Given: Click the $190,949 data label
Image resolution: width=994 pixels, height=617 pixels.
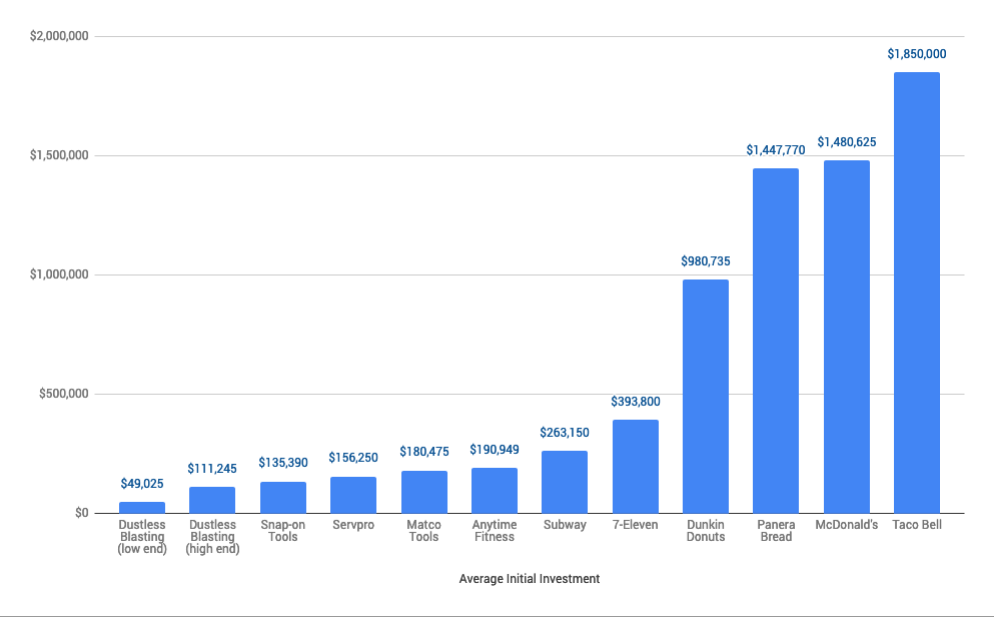Looking at the screenshot, I should point(494,450).
